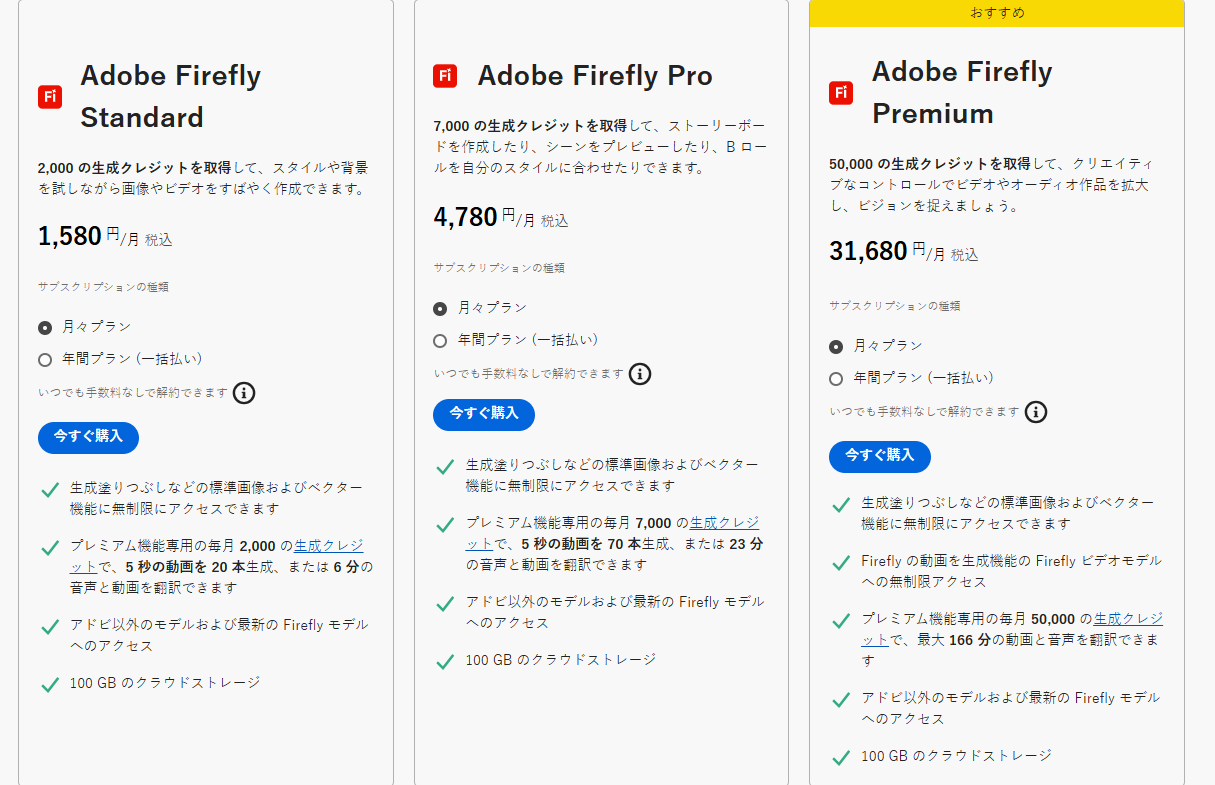Click 今すぐ購入 on the Premium plan
Screen dimensions: 1215x785
tap(880, 456)
